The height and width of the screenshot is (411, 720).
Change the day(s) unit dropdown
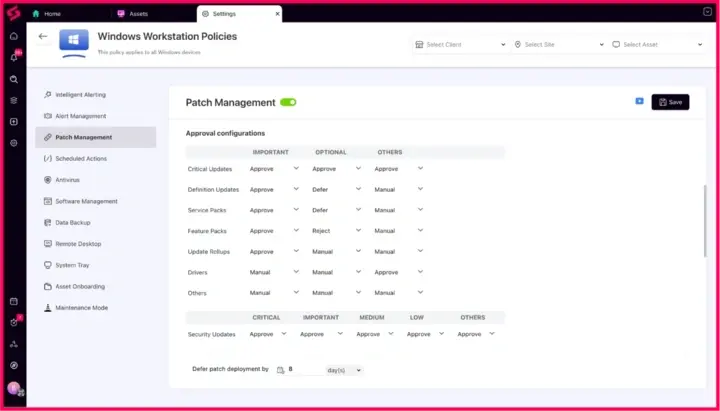pos(344,370)
